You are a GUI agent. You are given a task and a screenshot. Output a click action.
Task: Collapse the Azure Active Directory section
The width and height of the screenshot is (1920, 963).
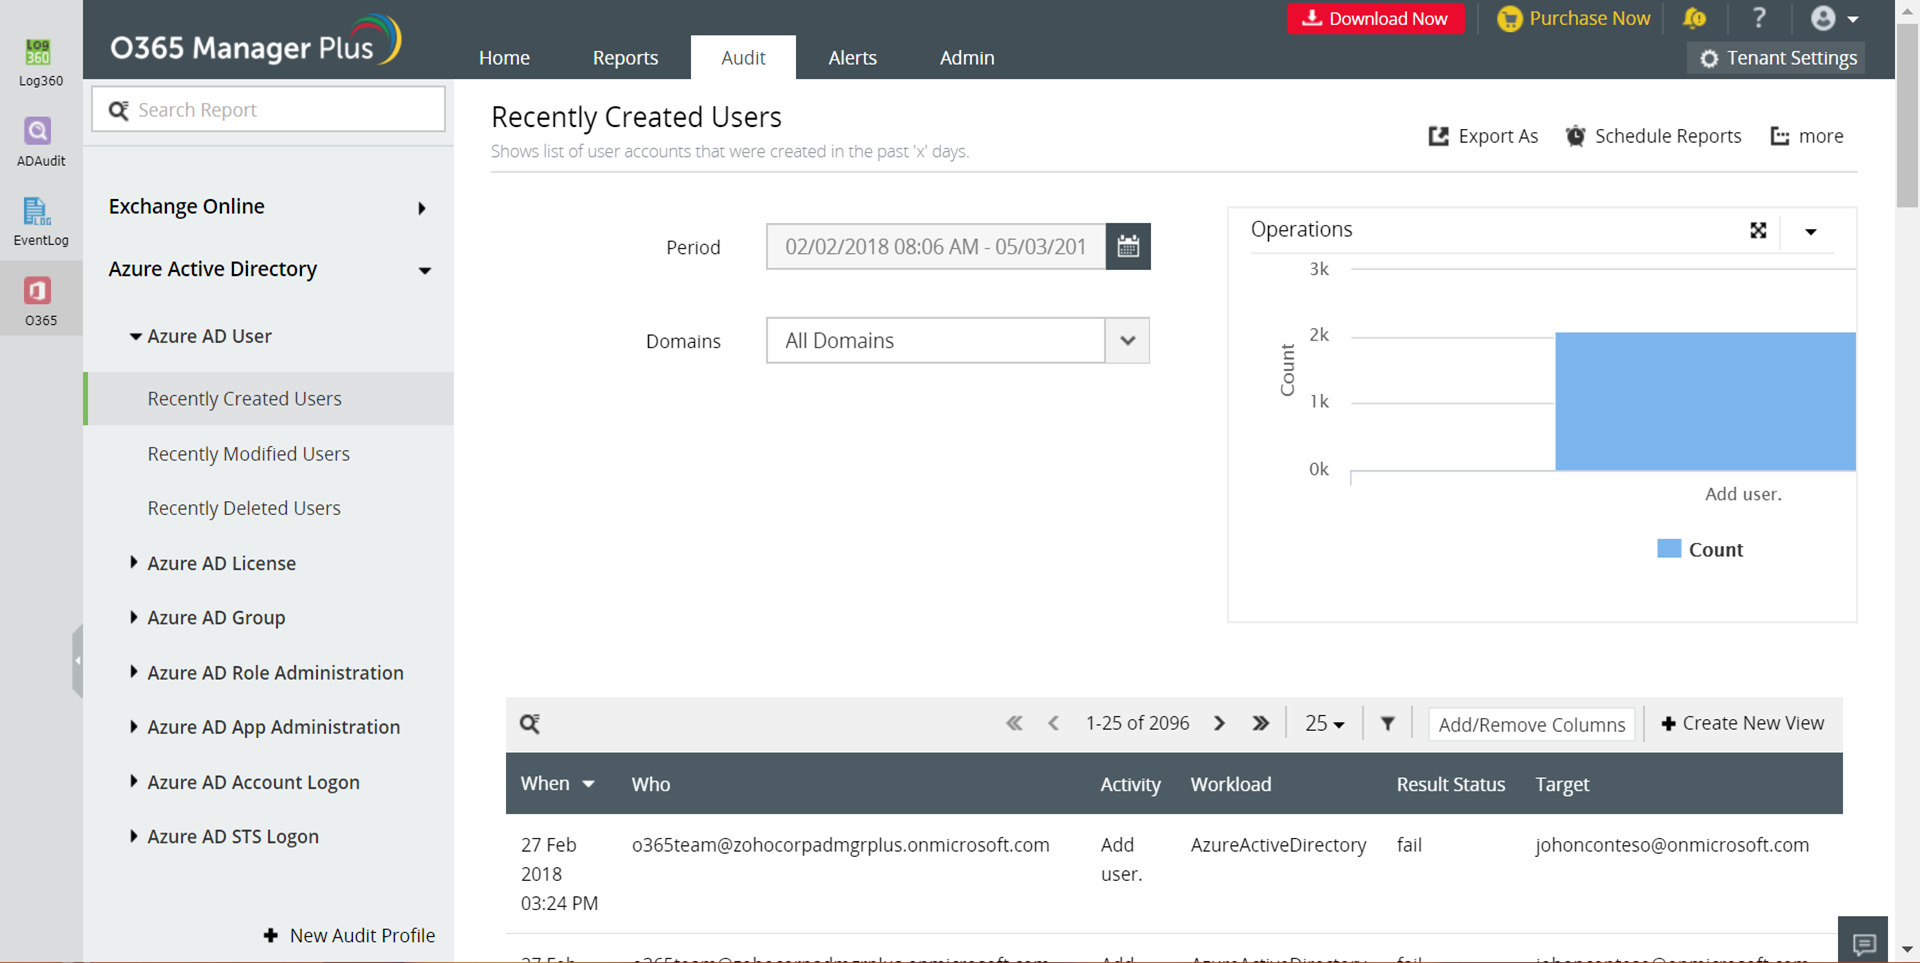click(x=269, y=269)
